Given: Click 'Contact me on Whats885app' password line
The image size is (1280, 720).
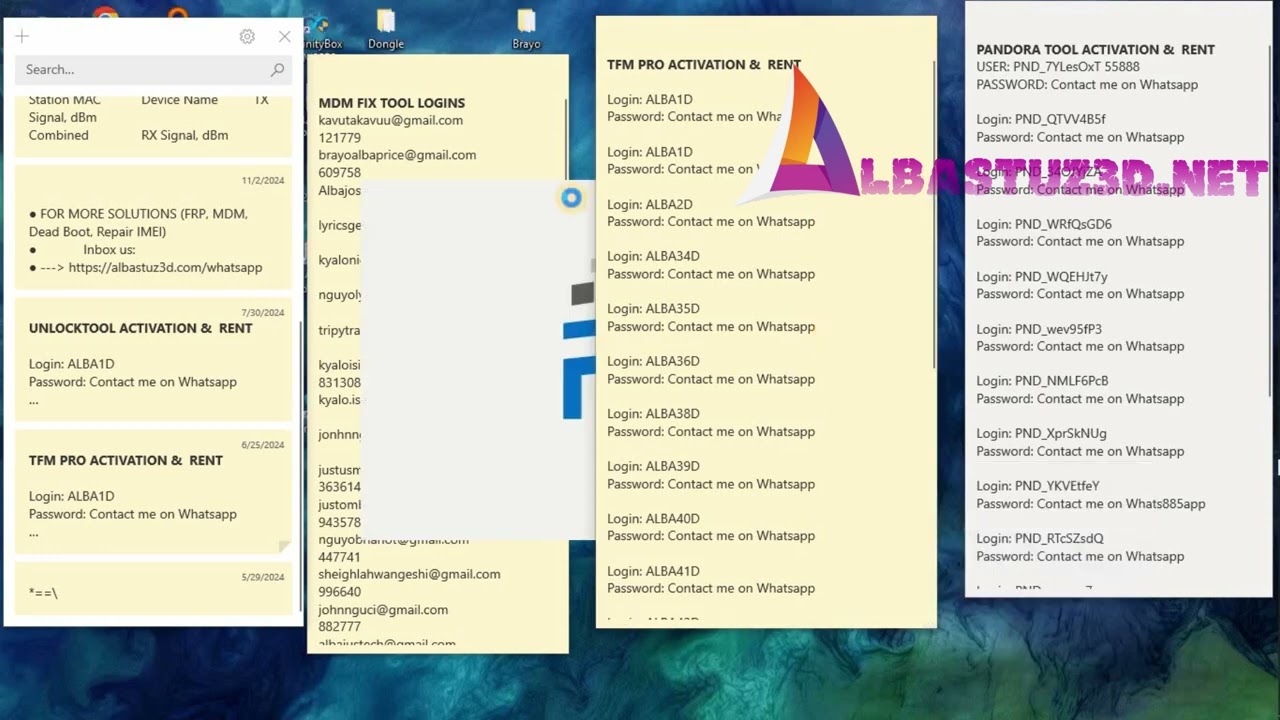Looking at the screenshot, I should point(1091,504).
